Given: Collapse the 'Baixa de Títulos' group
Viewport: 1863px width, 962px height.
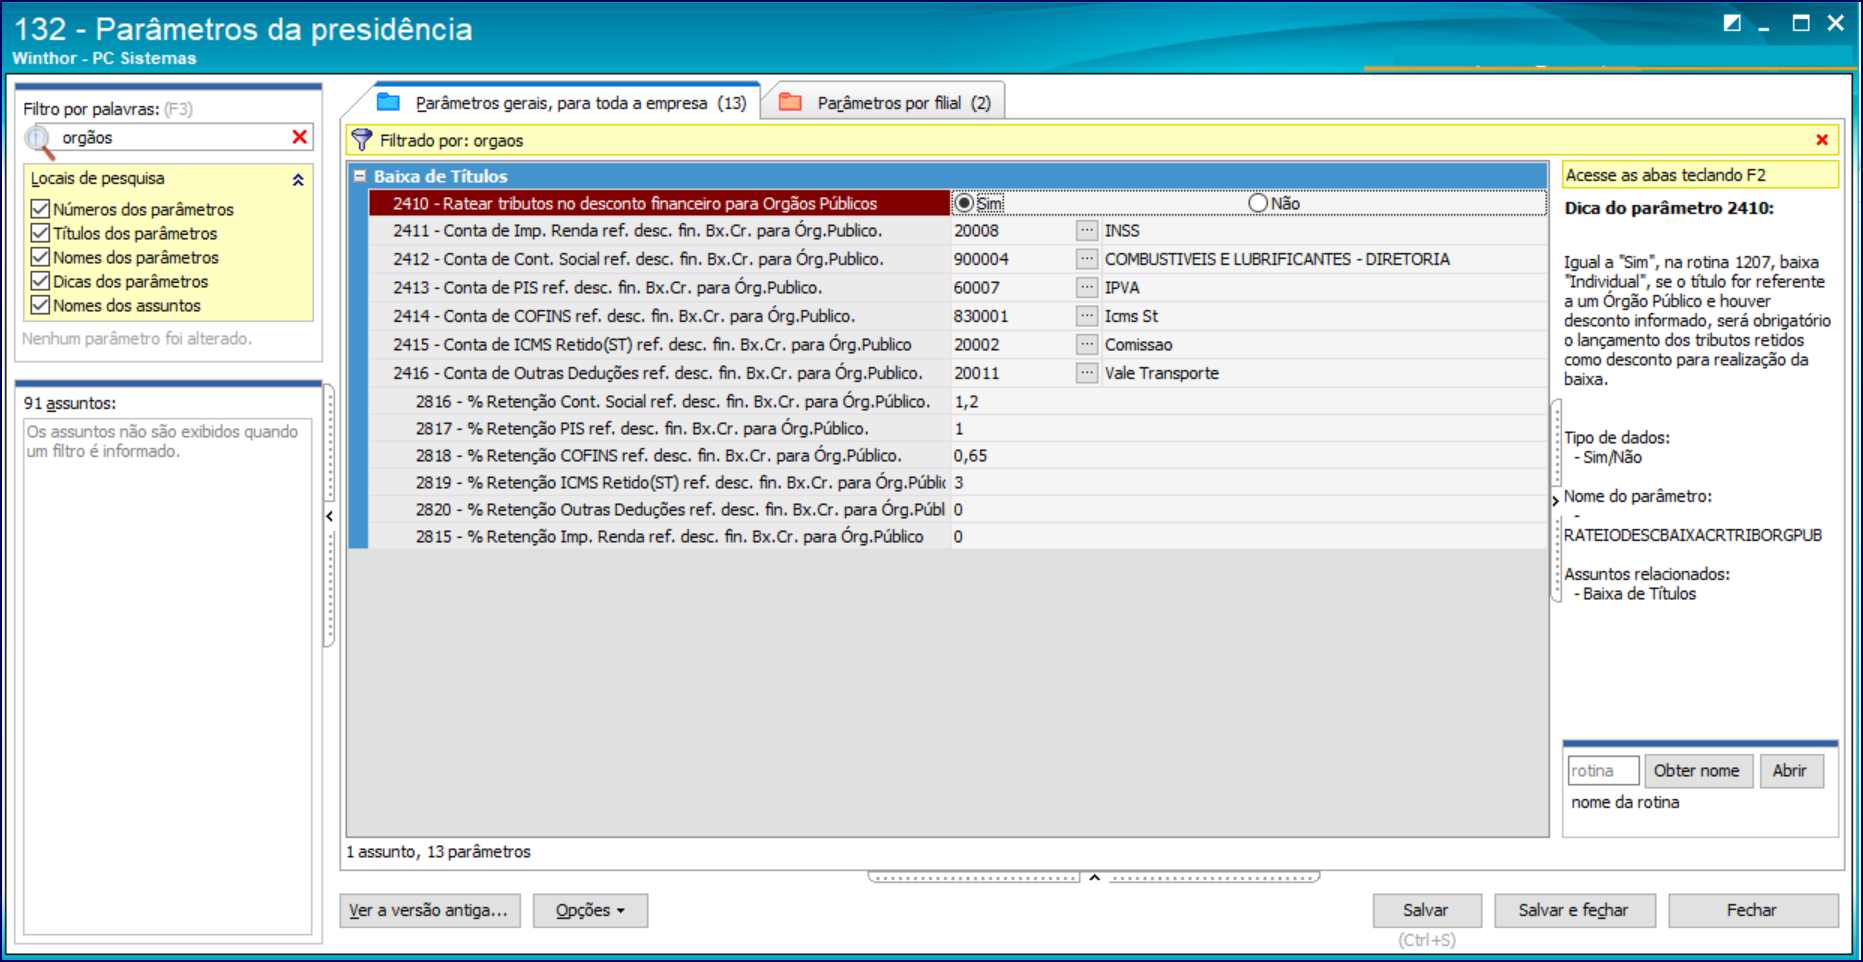Looking at the screenshot, I should click(x=360, y=176).
